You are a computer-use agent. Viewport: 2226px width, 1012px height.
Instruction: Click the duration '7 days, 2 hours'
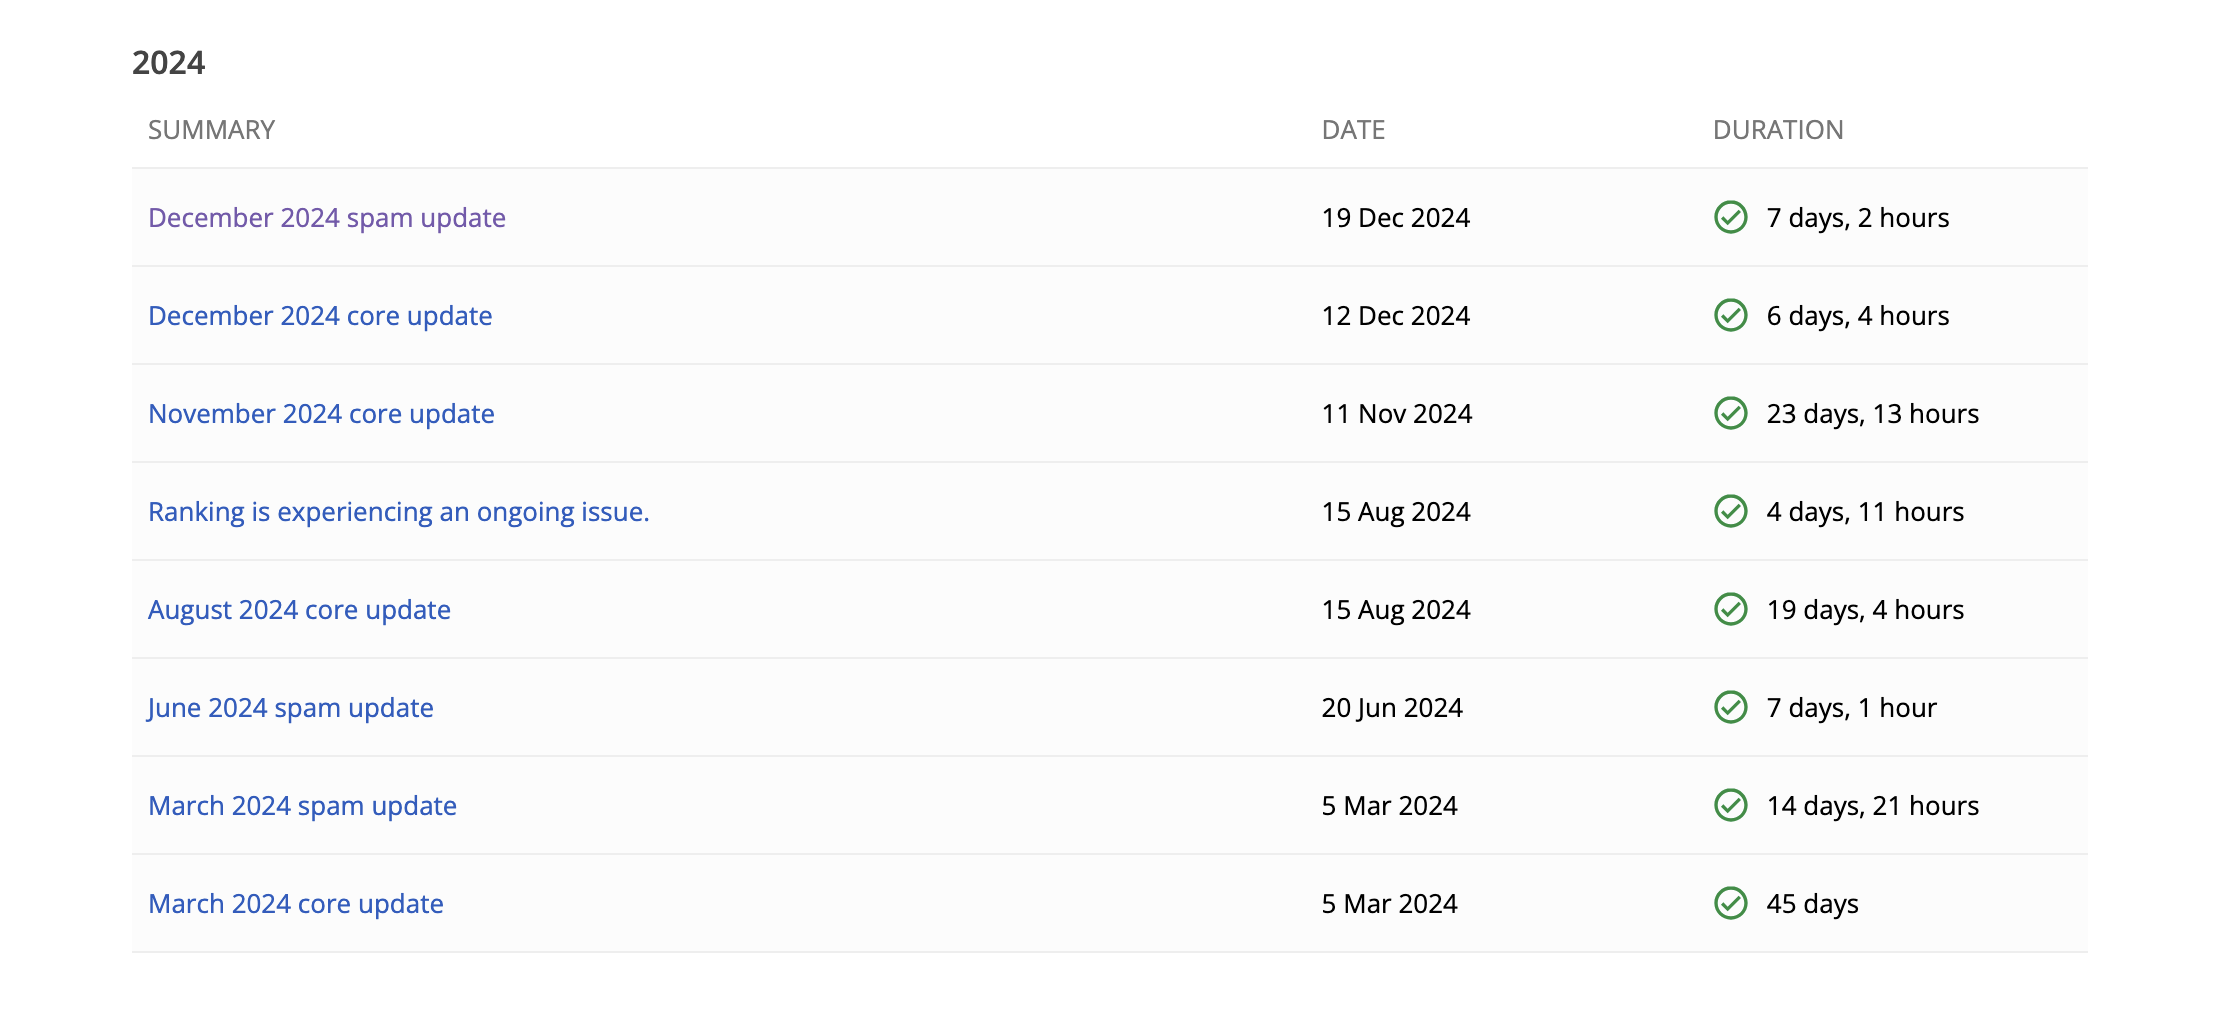[1858, 218]
